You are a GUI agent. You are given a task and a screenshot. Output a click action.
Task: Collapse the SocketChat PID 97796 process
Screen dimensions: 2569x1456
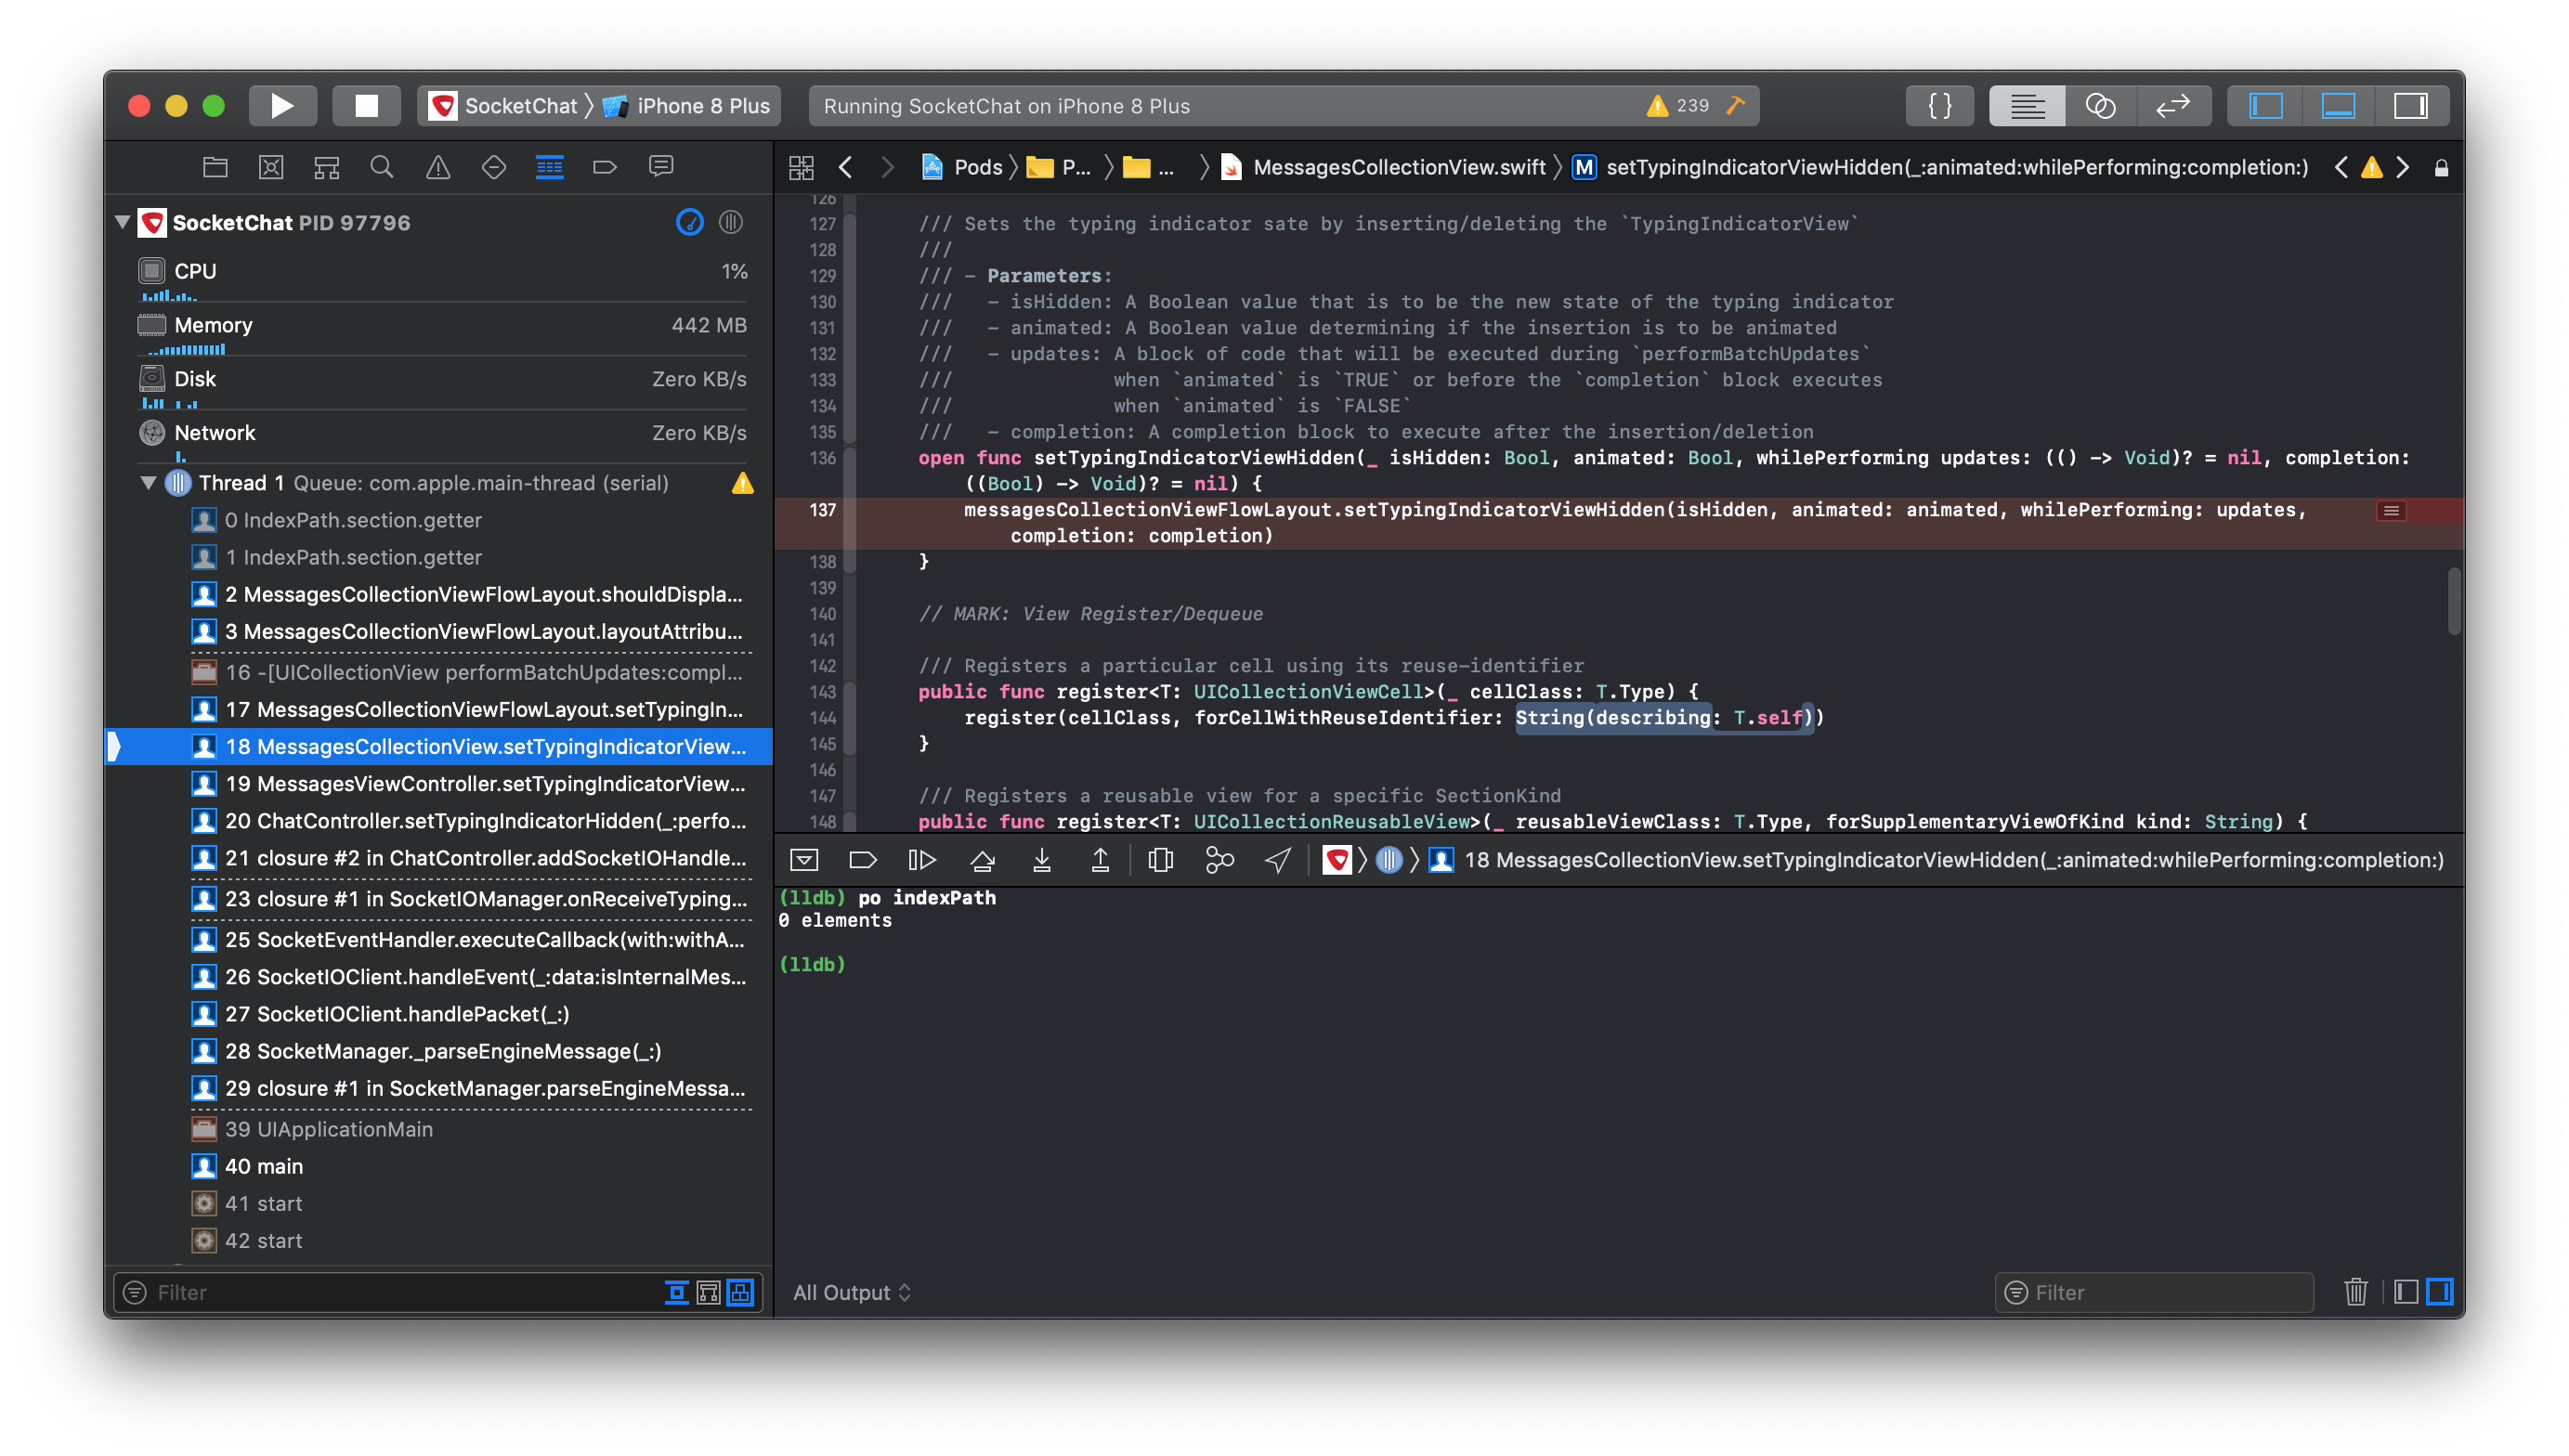coord(123,222)
